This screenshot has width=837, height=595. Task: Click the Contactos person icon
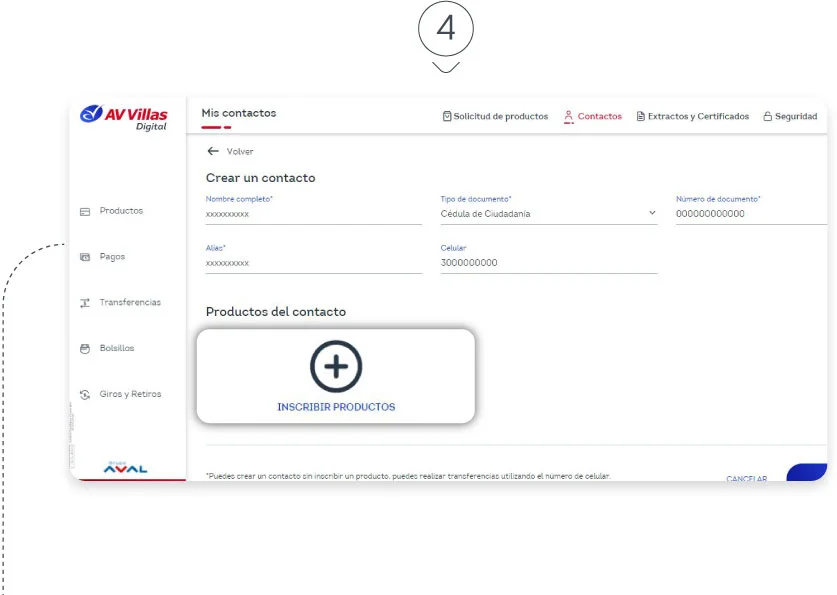pos(569,116)
